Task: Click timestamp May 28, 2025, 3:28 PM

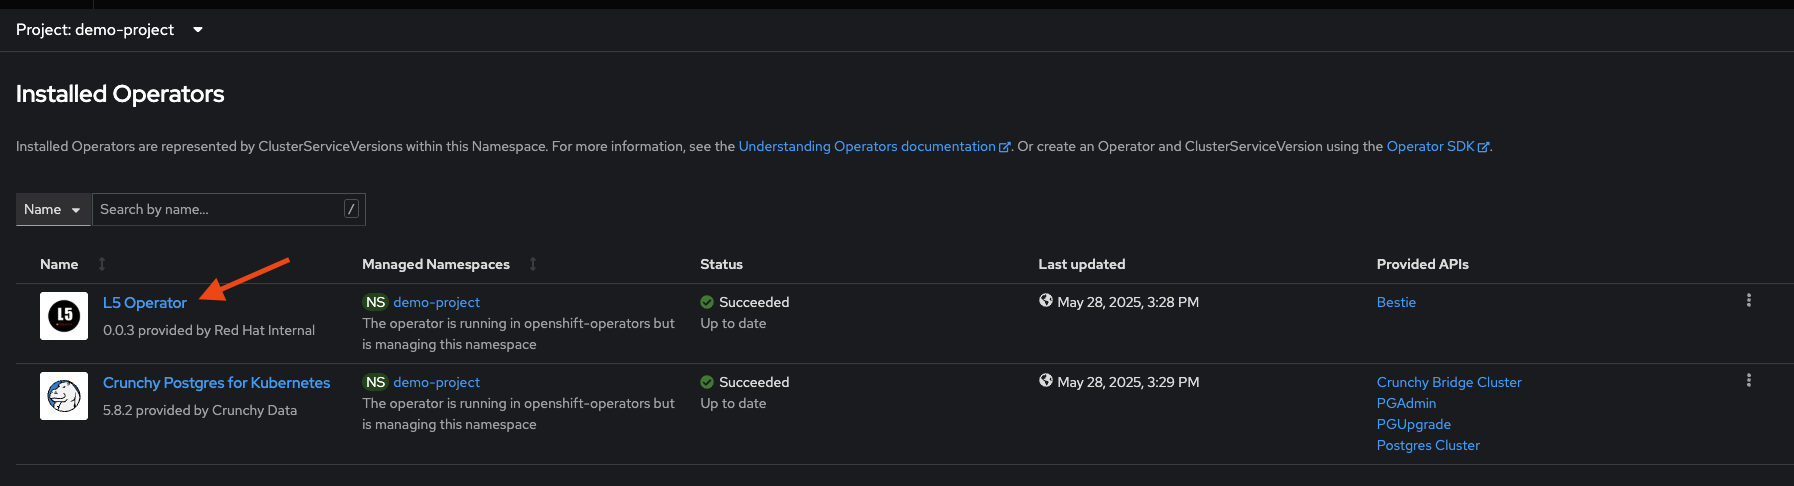Action: click(1128, 302)
